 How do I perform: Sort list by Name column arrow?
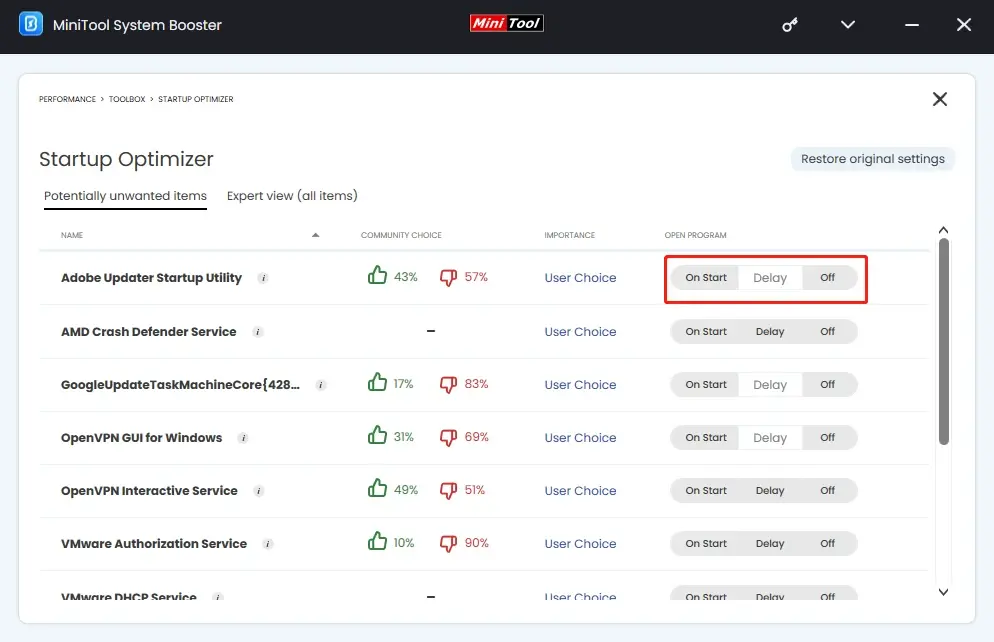coord(315,235)
